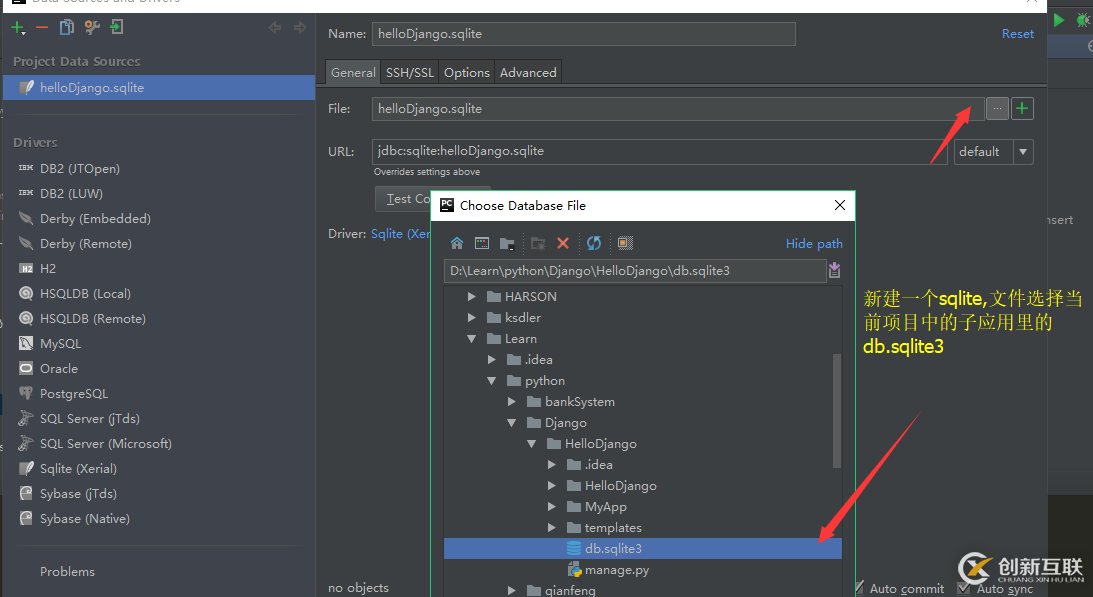The width and height of the screenshot is (1093, 597).
Task: Click the green run arrow in the top-right corner
Action: [x=1059, y=20]
